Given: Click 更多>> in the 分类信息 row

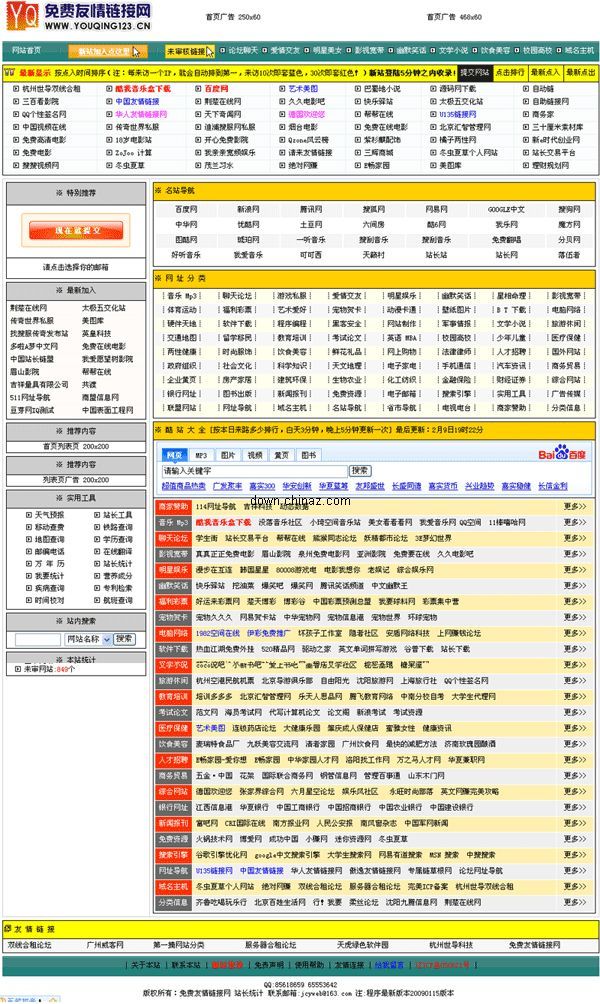Looking at the screenshot, I should [x=574, y=902].
